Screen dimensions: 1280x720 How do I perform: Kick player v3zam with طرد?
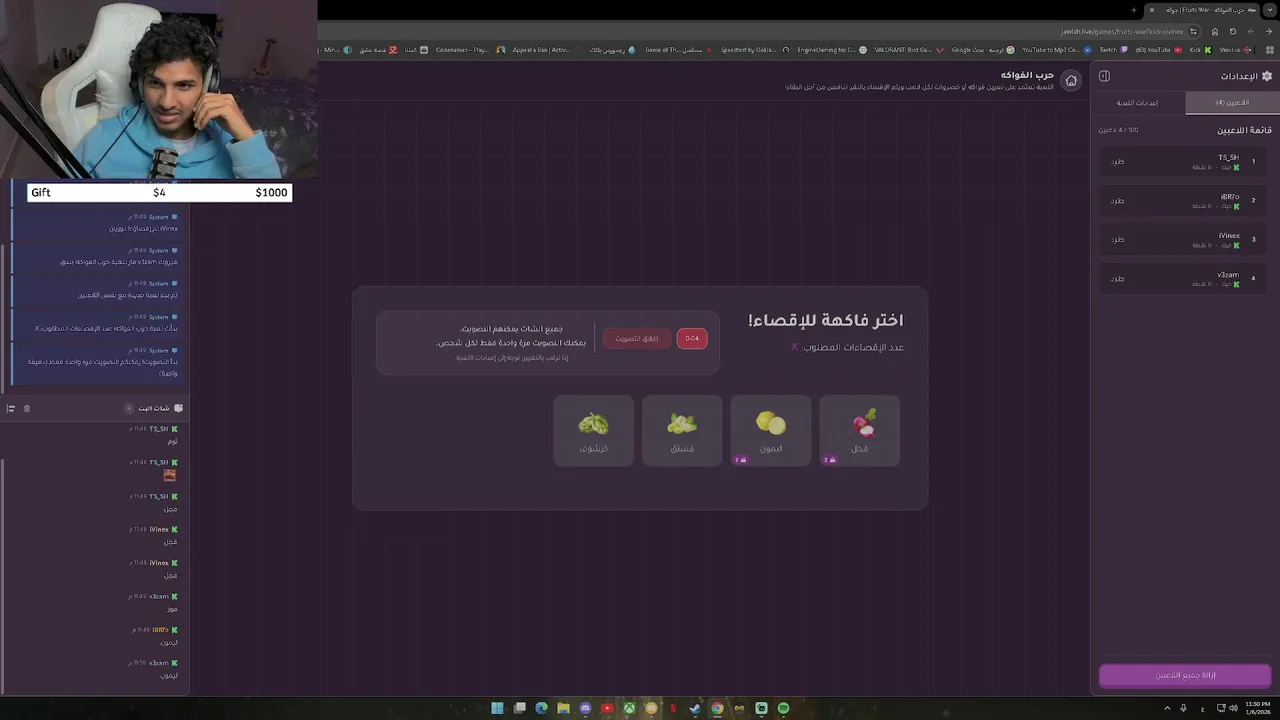point(1117,278)
